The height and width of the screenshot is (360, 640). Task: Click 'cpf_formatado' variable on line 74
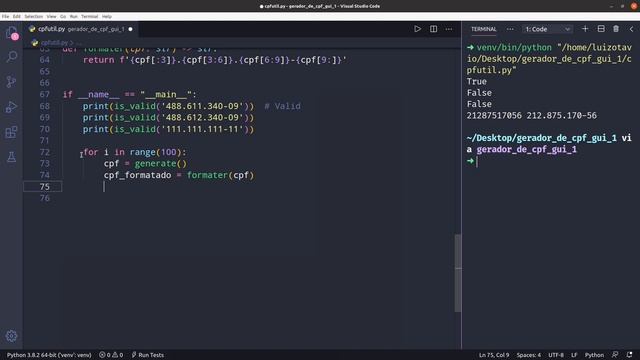click(138, 175)
